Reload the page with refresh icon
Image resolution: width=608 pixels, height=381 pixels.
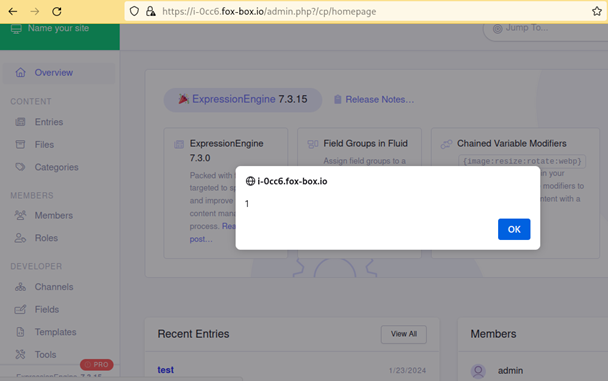point(57,11)
